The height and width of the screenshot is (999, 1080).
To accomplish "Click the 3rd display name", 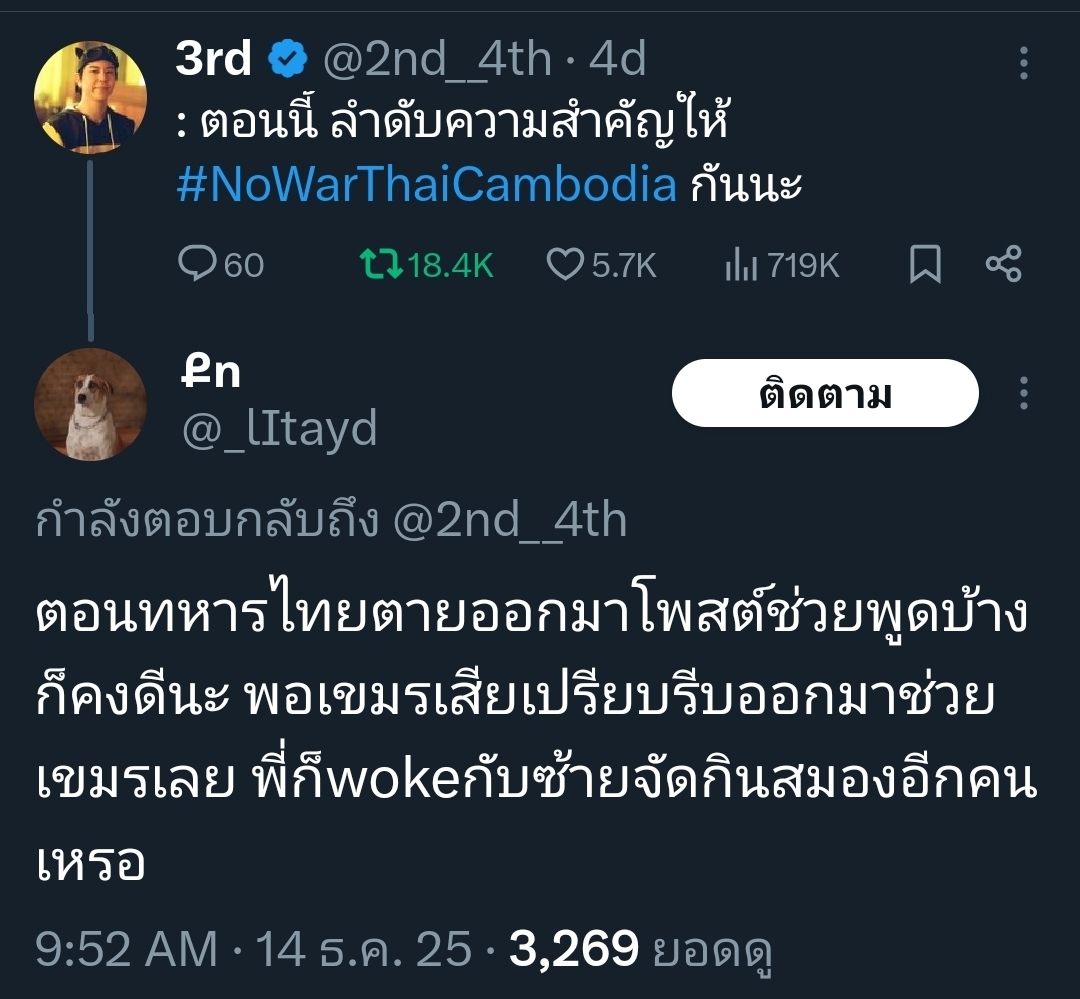I will tap(213, 62).
